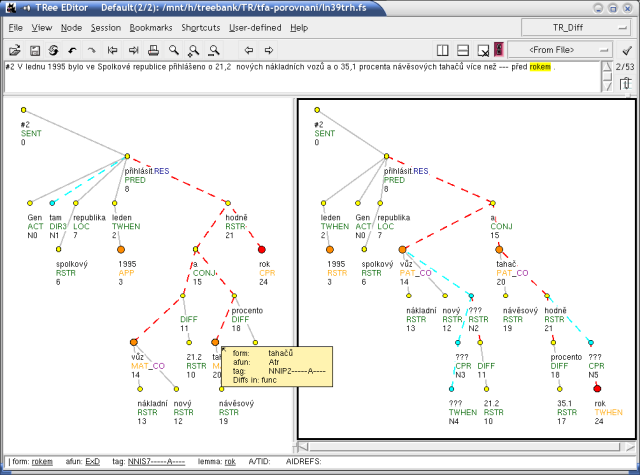Image resolution: width=640 pixels, height=475 pixels.
Task: Open the Bookmarks menu
Action: [x=151, y=28]
